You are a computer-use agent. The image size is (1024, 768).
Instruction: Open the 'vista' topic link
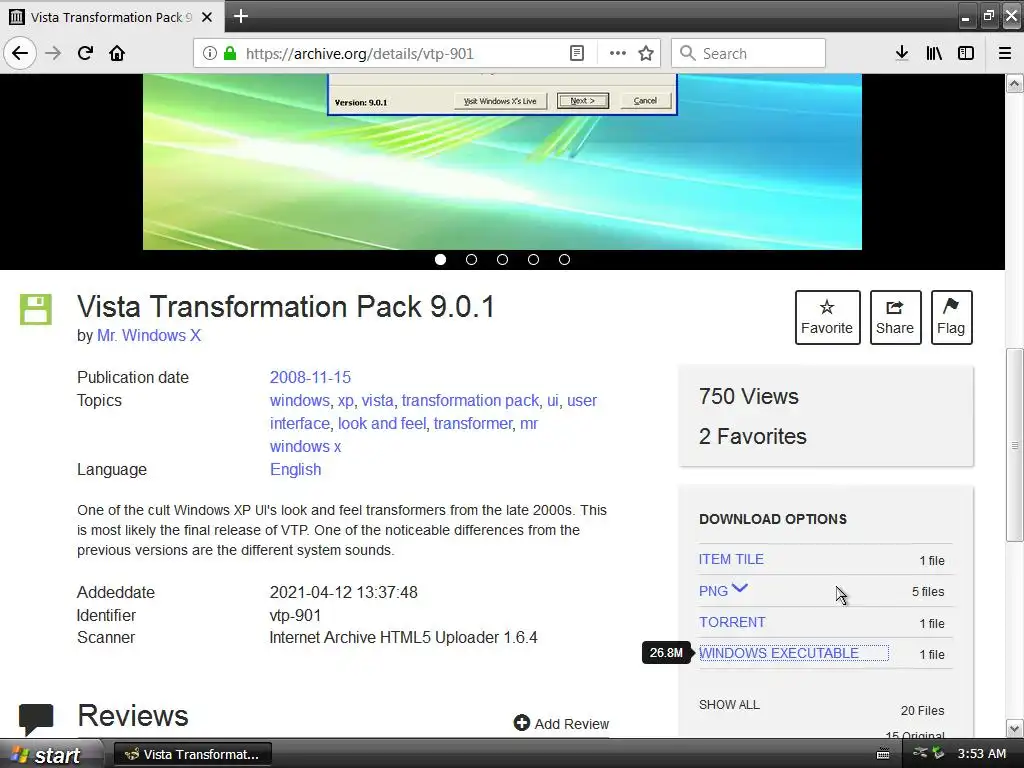point(377,400)
